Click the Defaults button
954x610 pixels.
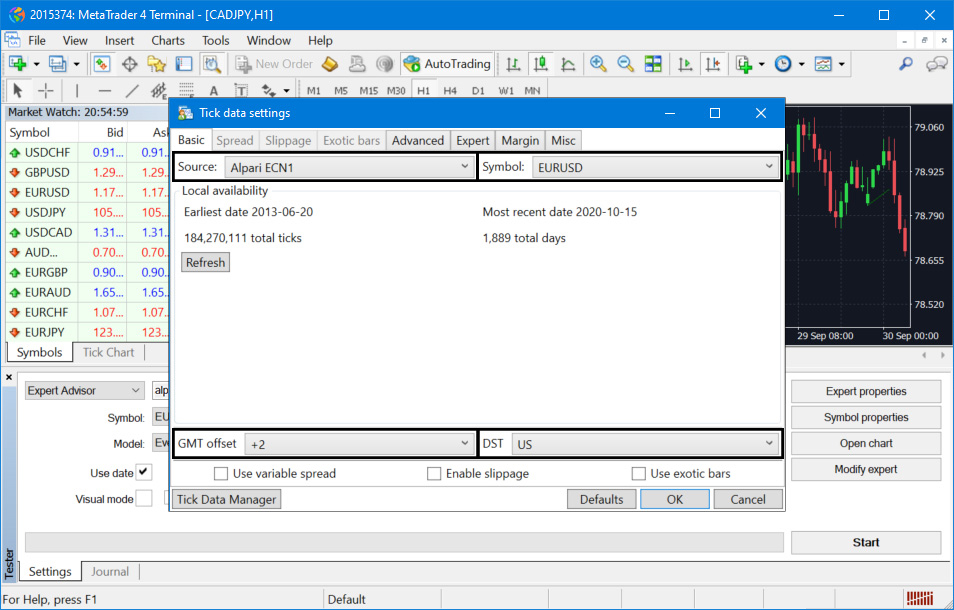coord(601,499)
